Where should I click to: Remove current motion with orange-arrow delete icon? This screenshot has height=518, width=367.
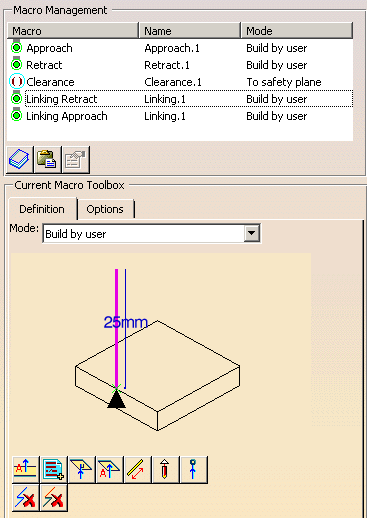click(x=53, y=498)
